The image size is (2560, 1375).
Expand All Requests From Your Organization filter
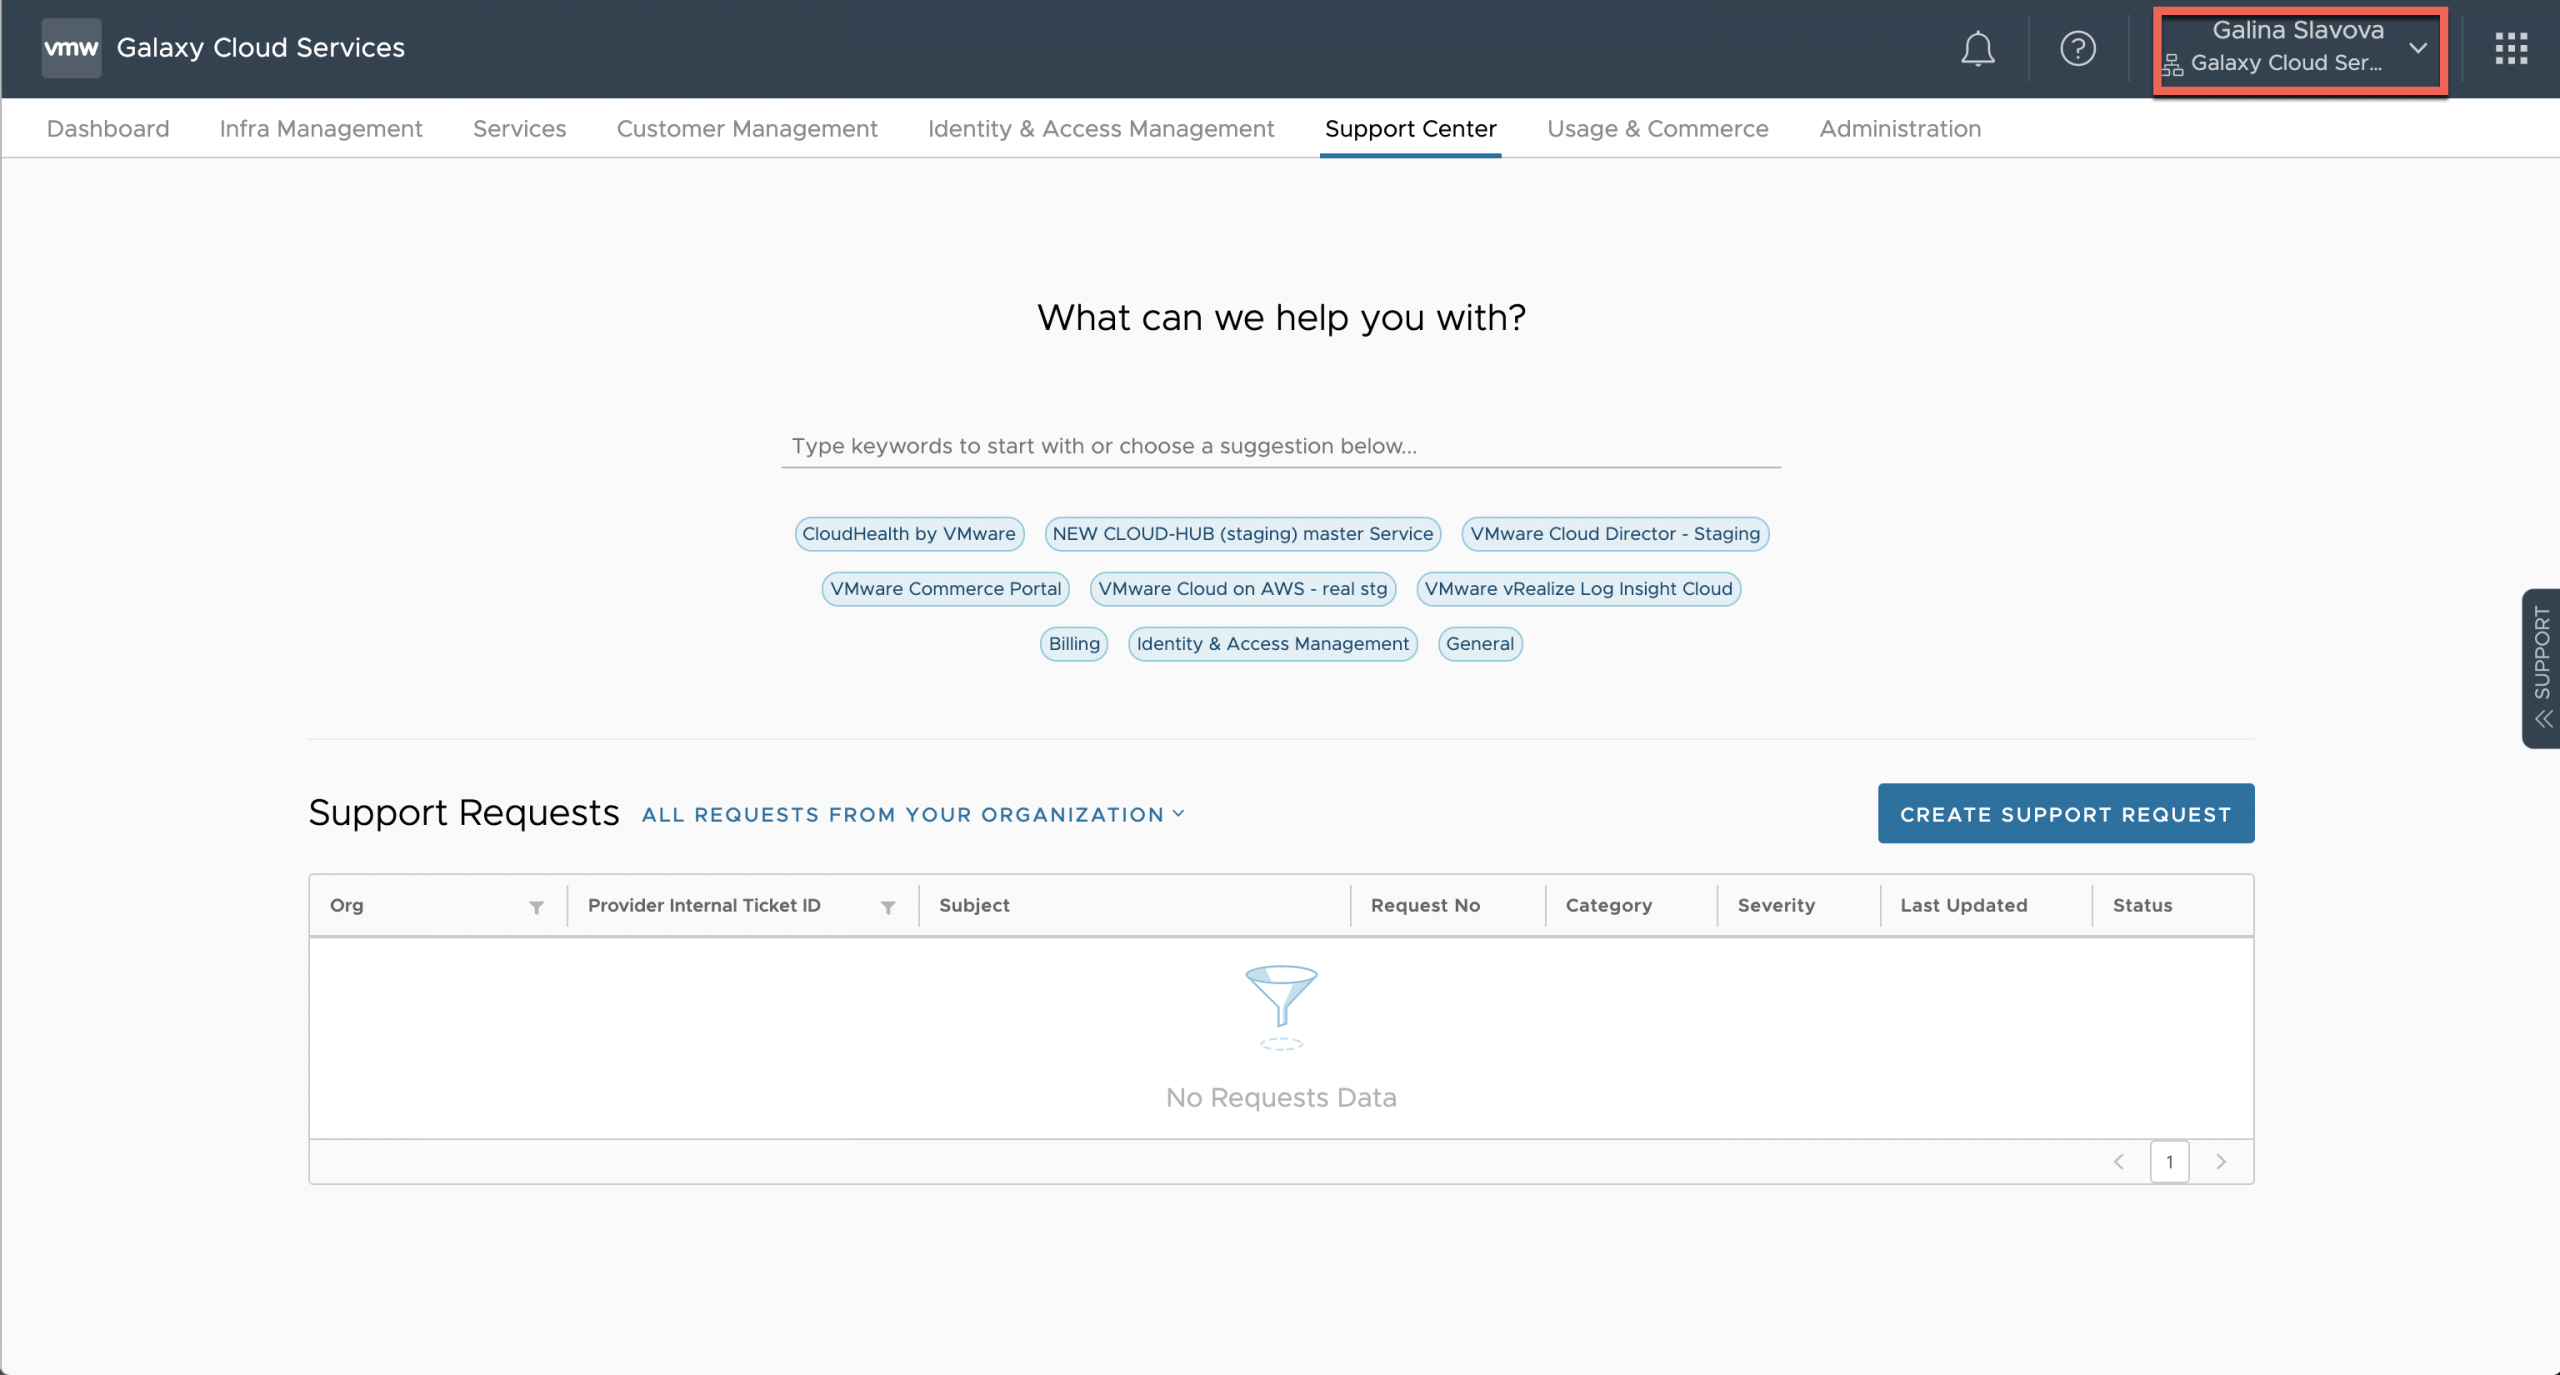913,814
